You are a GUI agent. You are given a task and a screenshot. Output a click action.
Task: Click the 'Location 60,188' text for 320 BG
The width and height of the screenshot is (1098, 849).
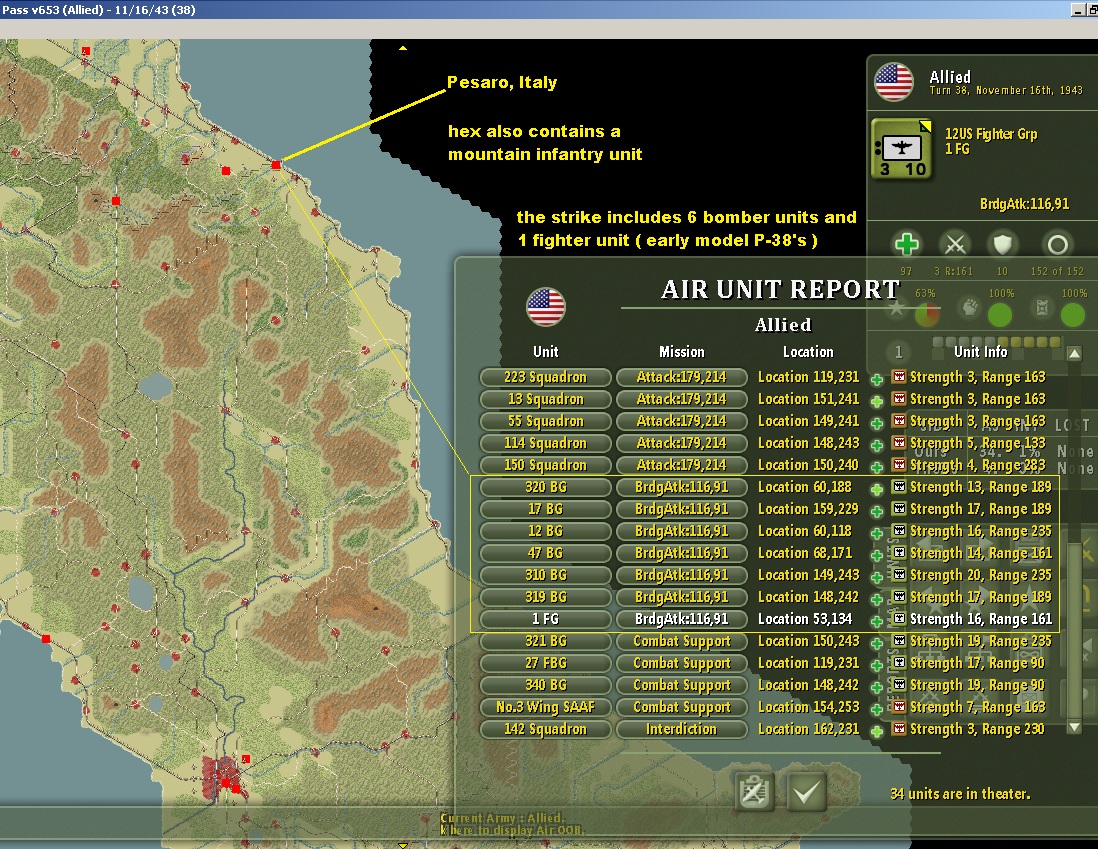pyautogui.click(x=805, y=487)
